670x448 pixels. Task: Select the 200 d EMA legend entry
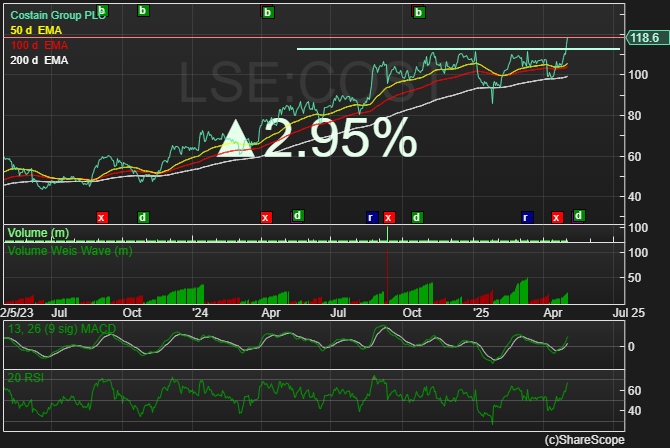[x=39, y=60]
